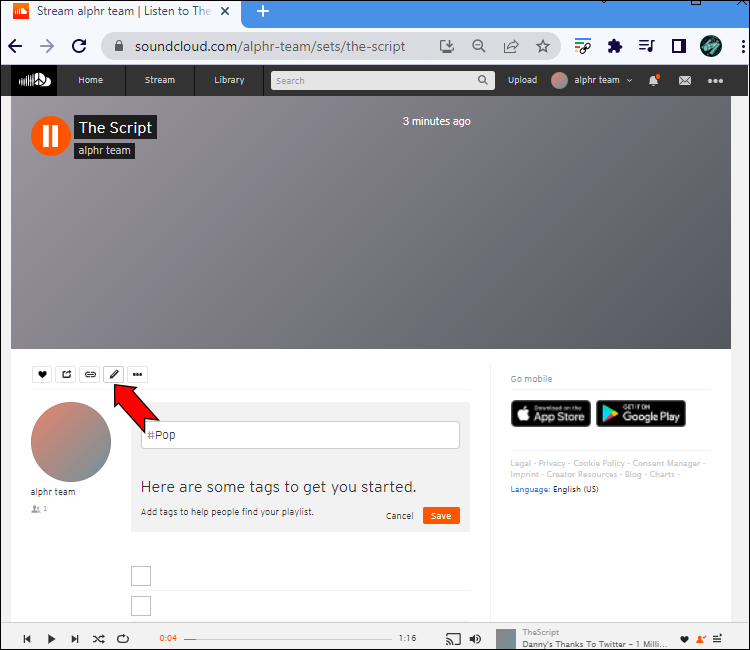The image size is (750, 650).
Task: Click the #Pop tags input field
Action: (300, 435)
